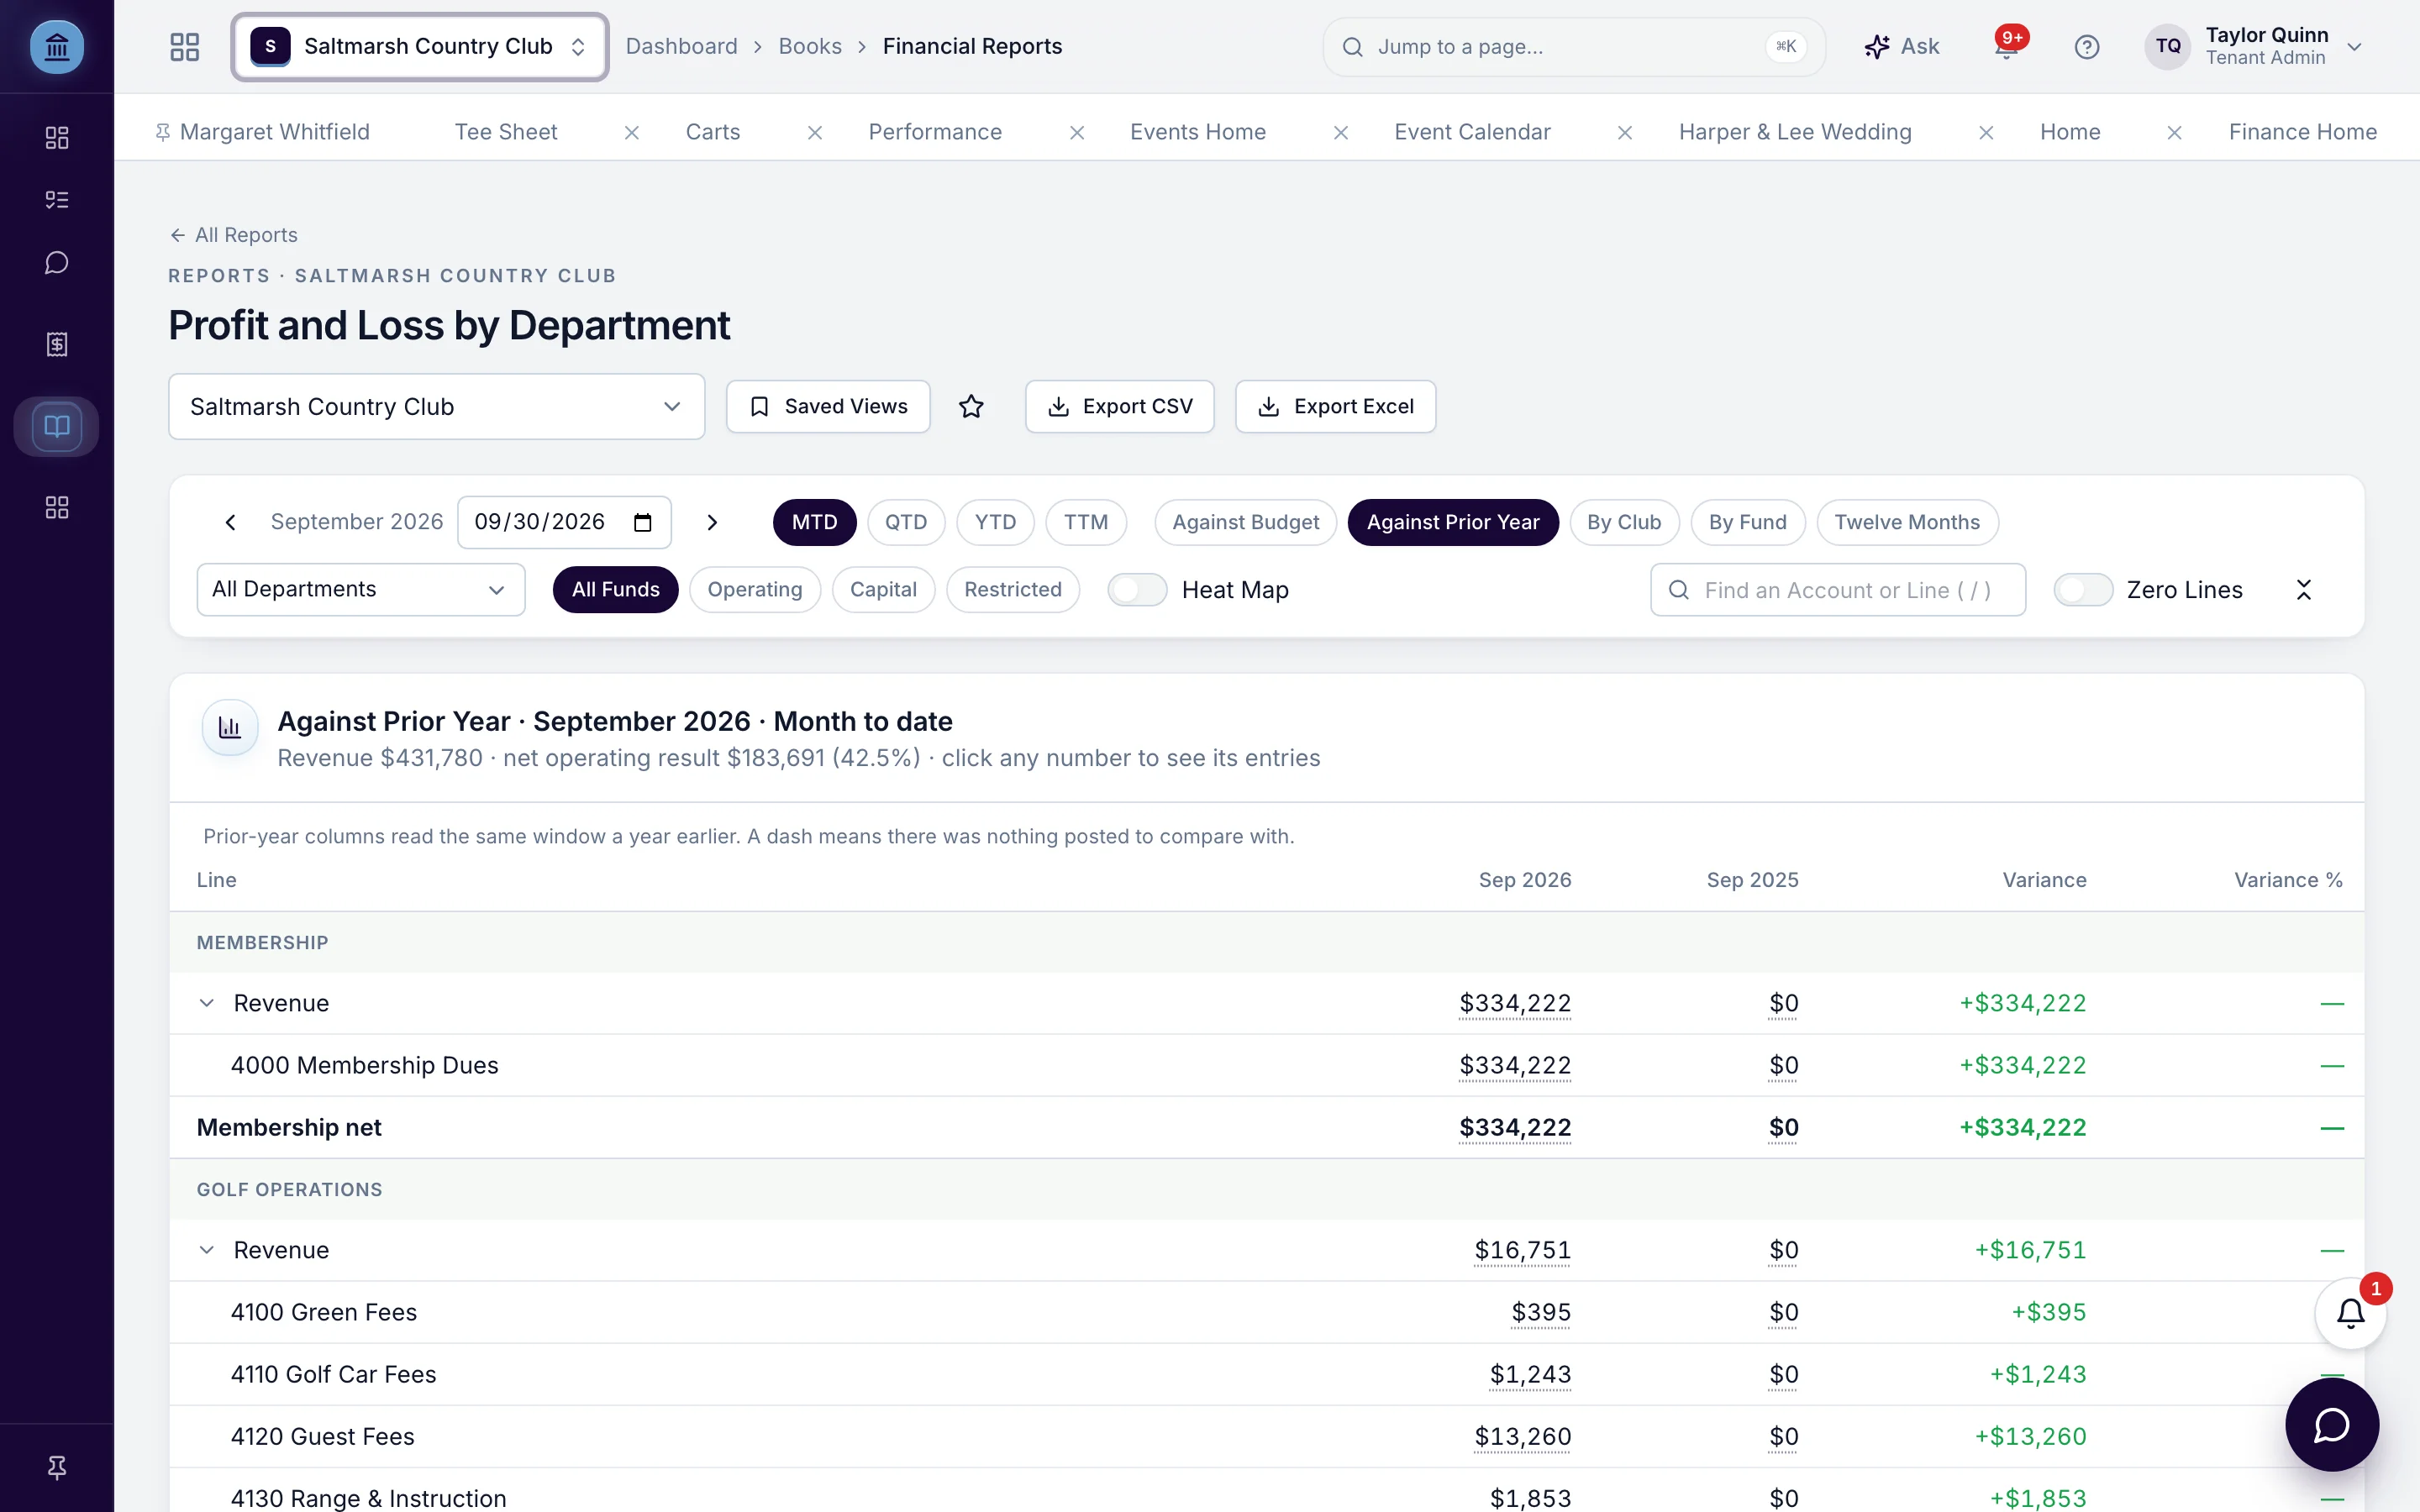Open the All Departments dropdown

point(361,590)
